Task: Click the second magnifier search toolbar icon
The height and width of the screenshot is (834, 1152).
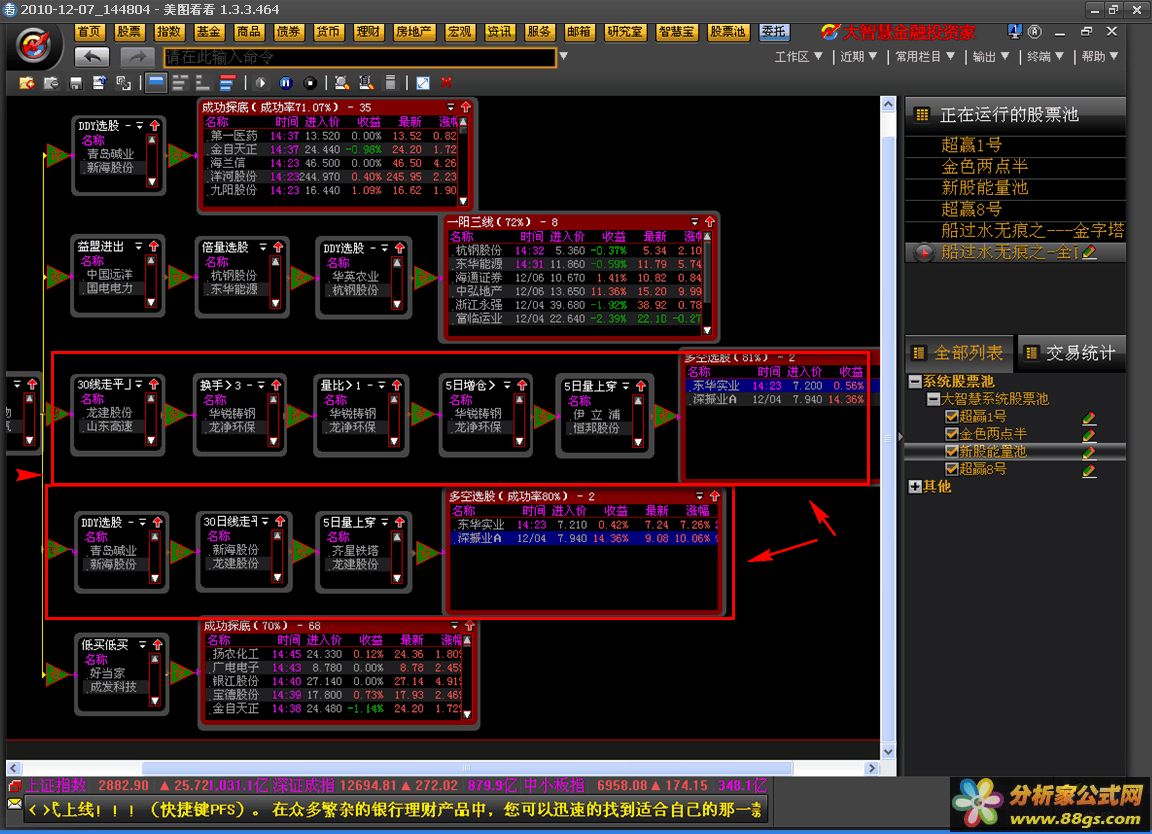Action: (x=366, y=83)
